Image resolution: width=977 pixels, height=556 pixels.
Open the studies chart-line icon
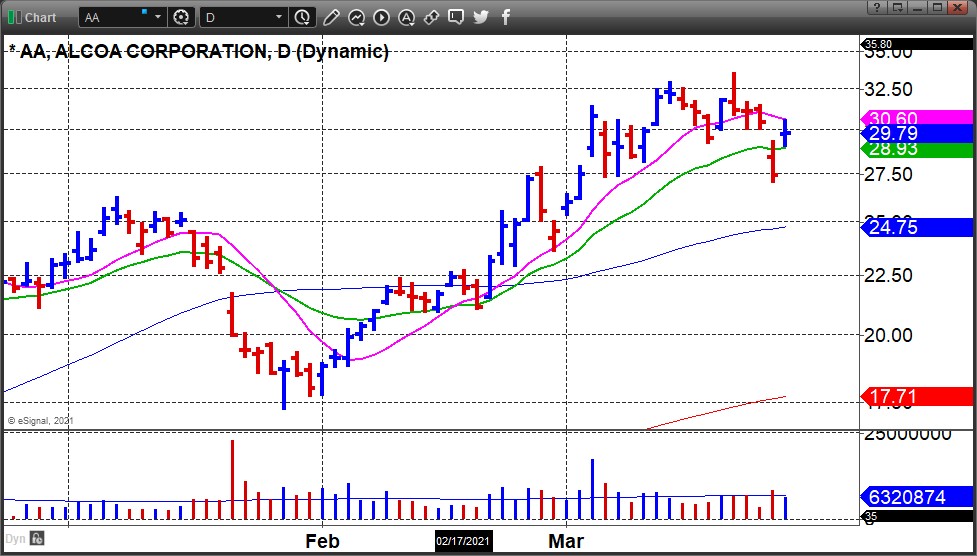[x=356, y=17]
